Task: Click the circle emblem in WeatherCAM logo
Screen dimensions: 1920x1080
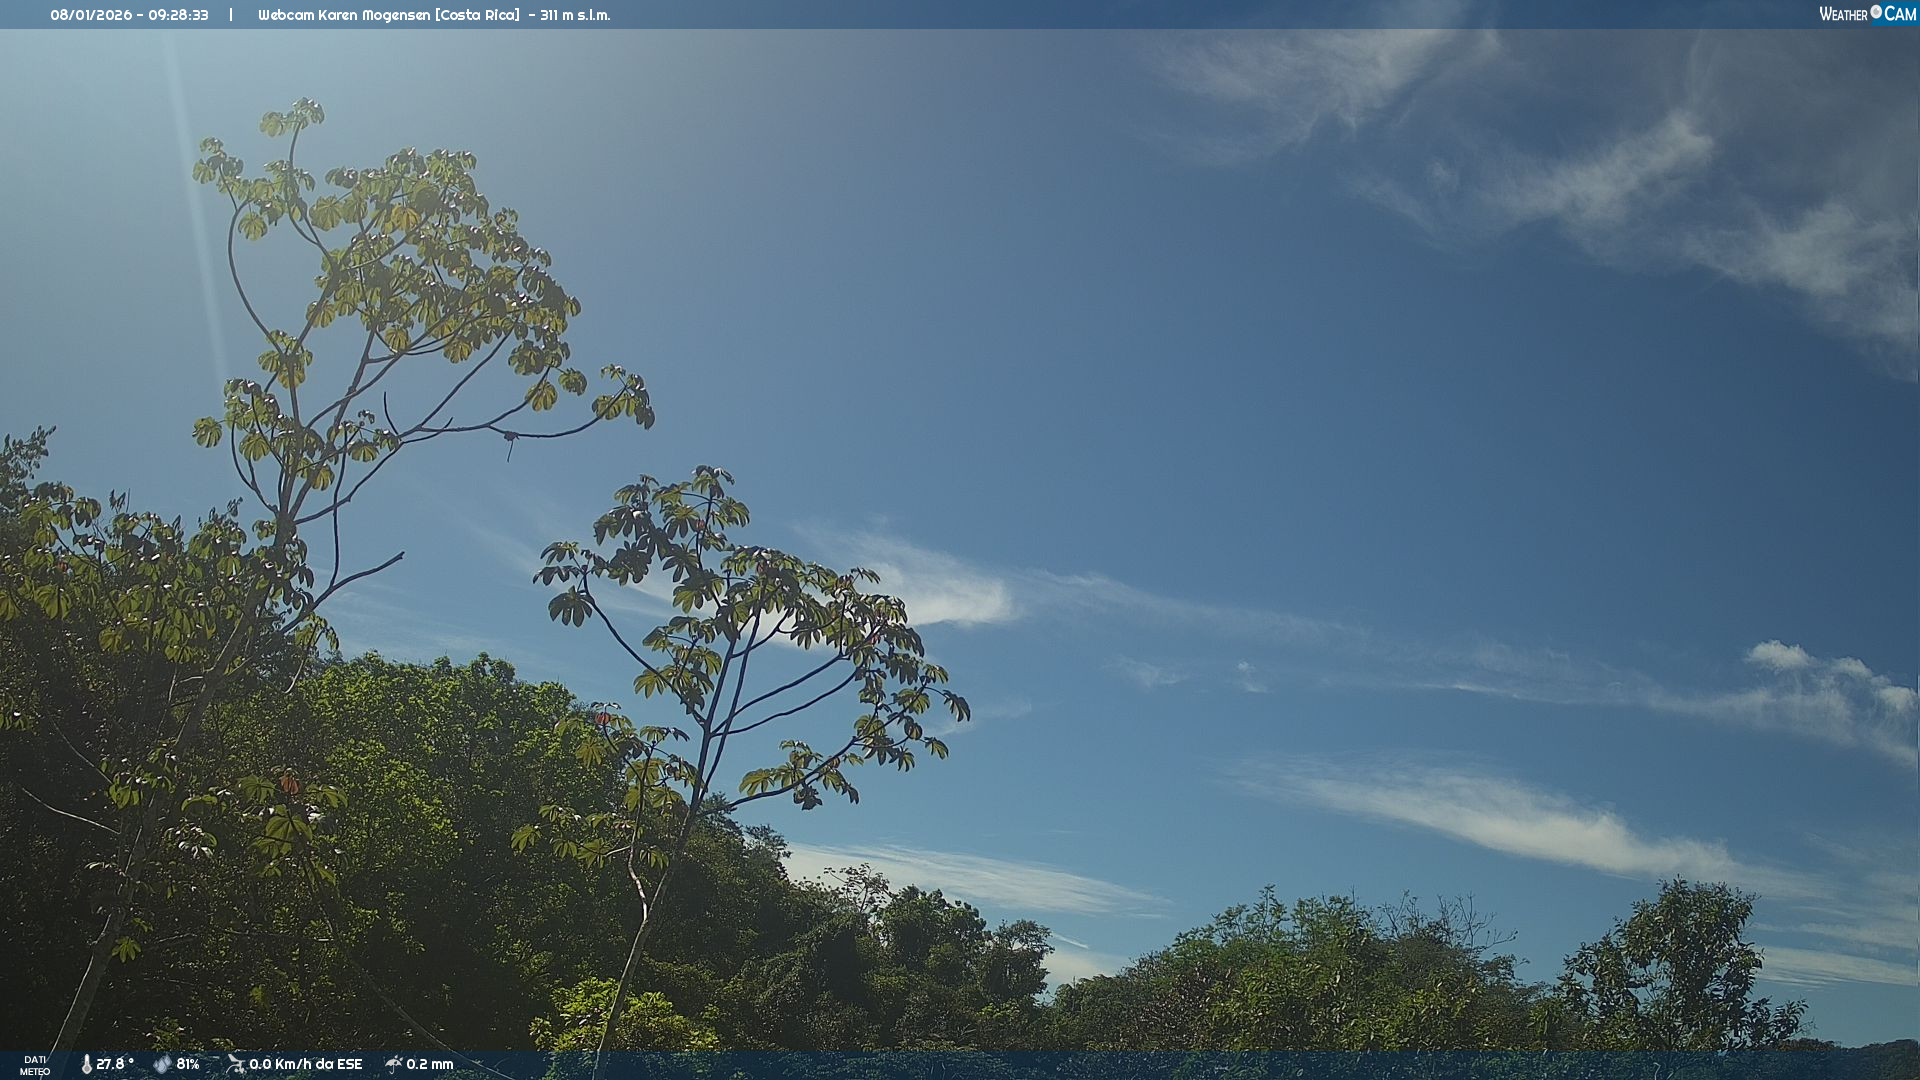Action: click(x=1876, y=12)
